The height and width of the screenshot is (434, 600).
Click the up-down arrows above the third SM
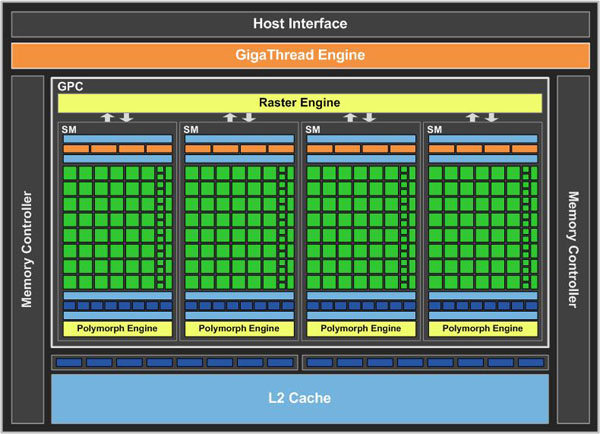pos(361,118)
